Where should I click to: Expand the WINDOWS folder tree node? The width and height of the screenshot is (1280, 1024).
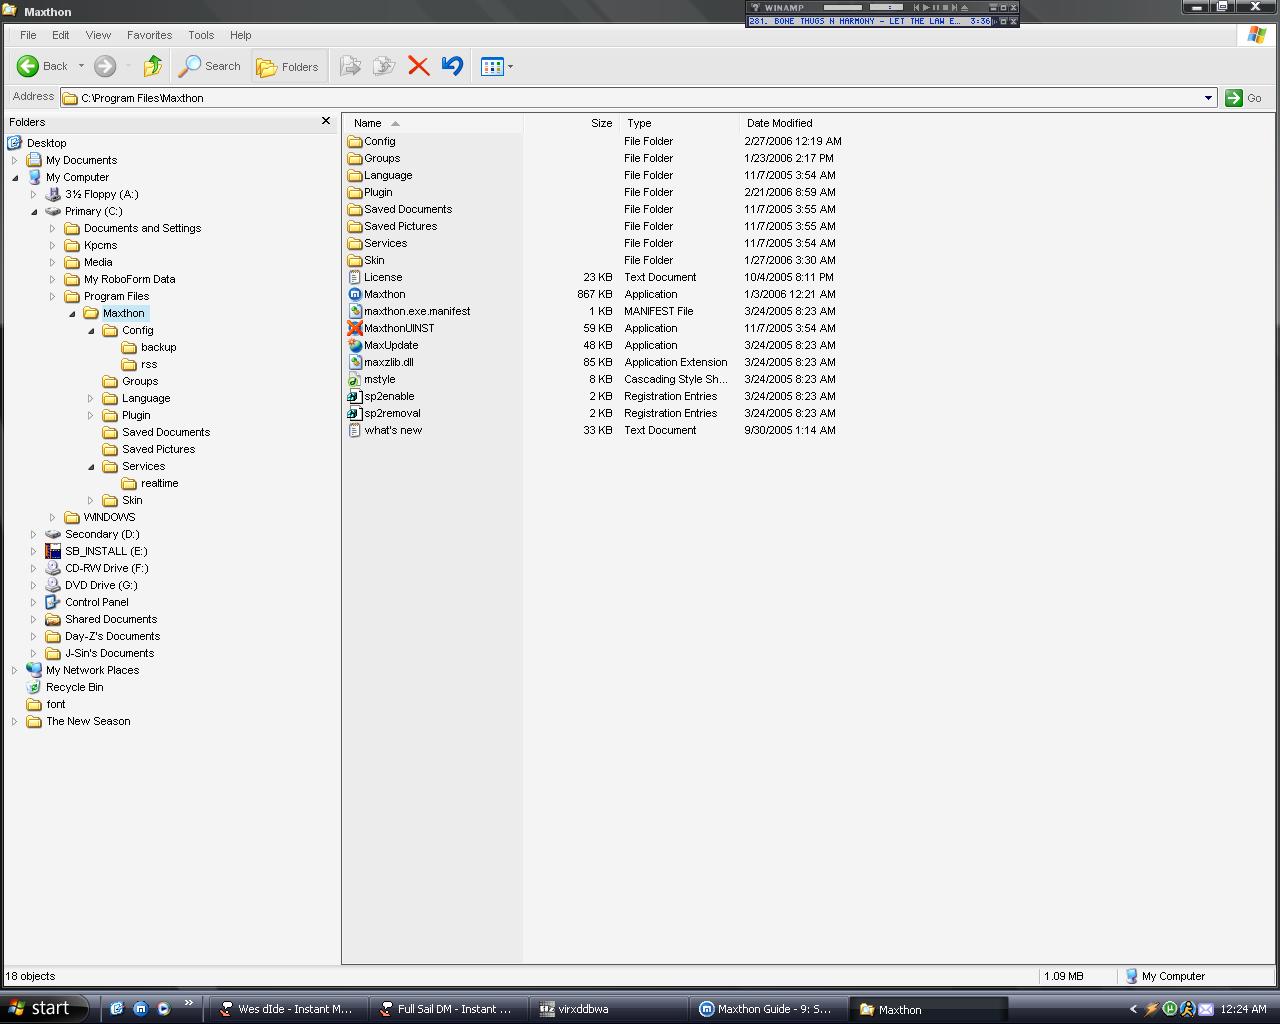[53, 518]
